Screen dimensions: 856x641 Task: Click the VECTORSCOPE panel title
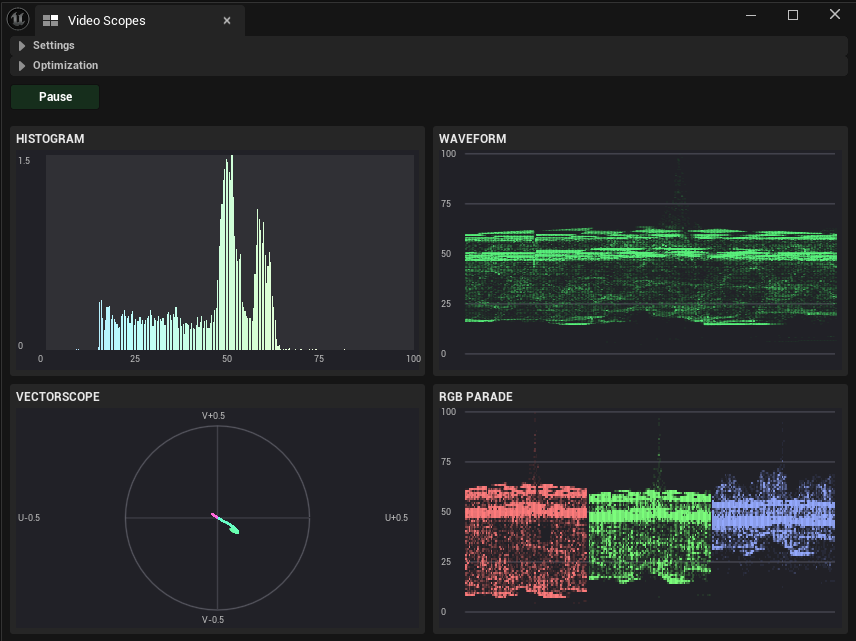click(58, 397)
